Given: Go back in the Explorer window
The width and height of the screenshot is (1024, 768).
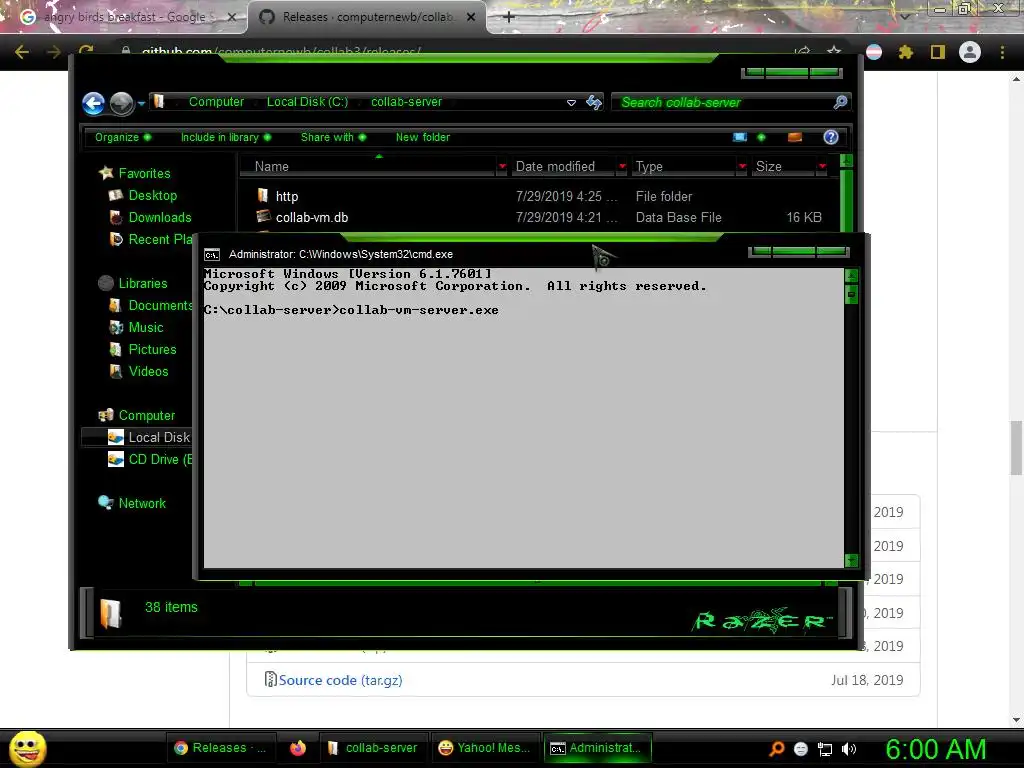Looking at the screenshot, I should 93,103.
